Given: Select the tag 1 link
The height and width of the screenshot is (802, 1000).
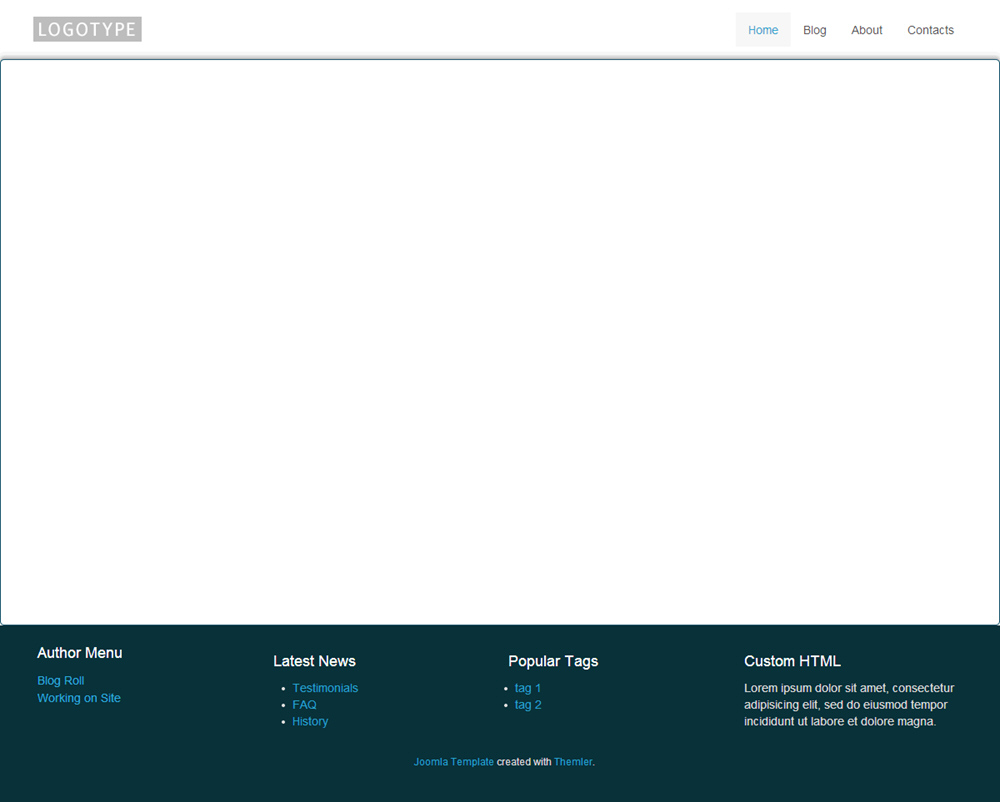Looking at the screenshot, I should click(x=527, y=688).
